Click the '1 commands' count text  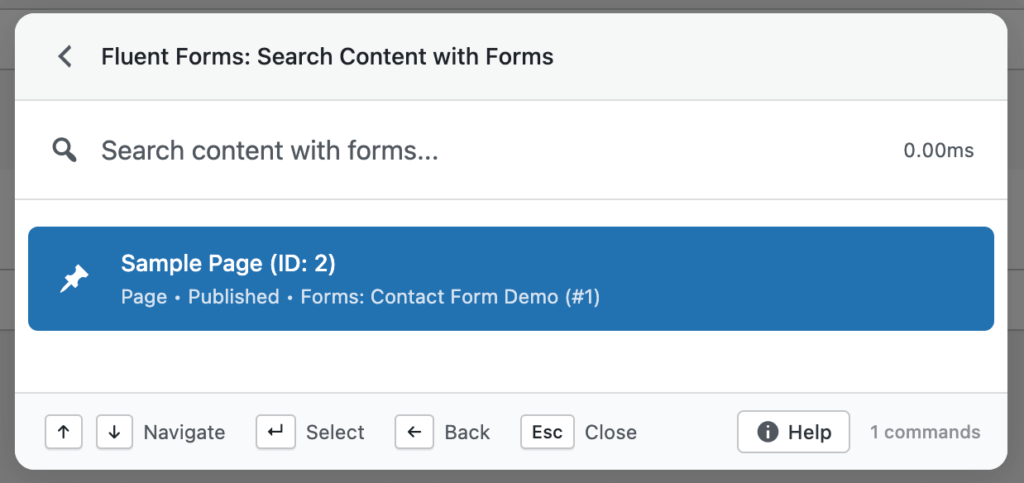925,432
